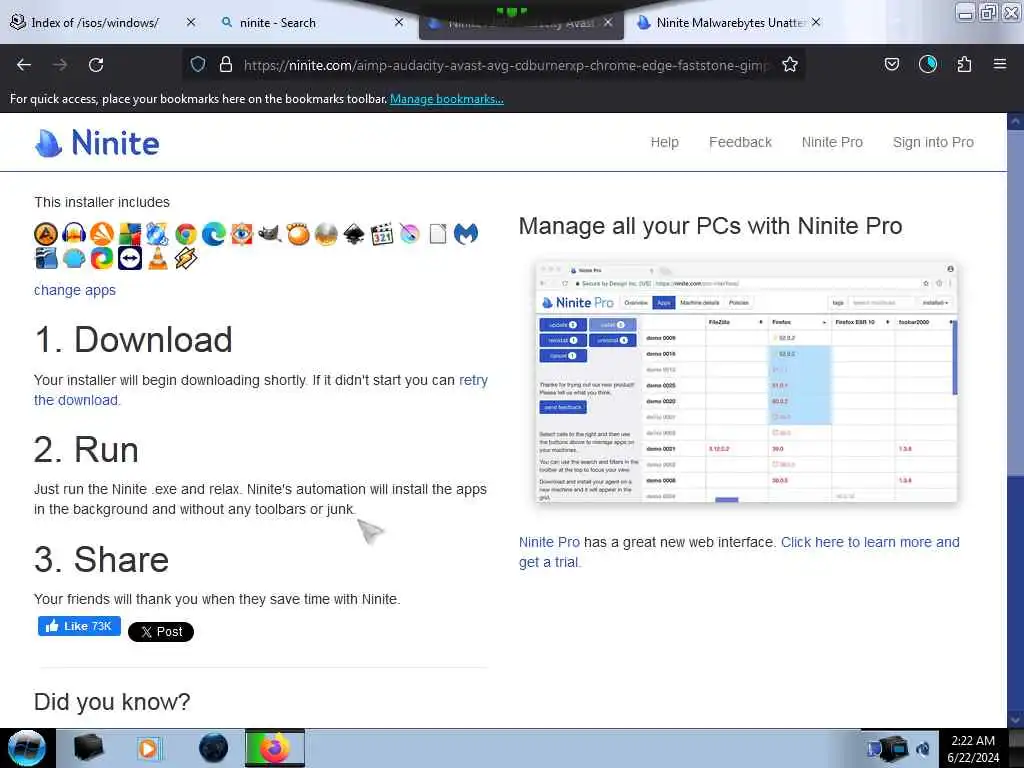Screen dimensions: 1024x768
Task: Click the Ninite logo
Action: [x=97, y=143]
